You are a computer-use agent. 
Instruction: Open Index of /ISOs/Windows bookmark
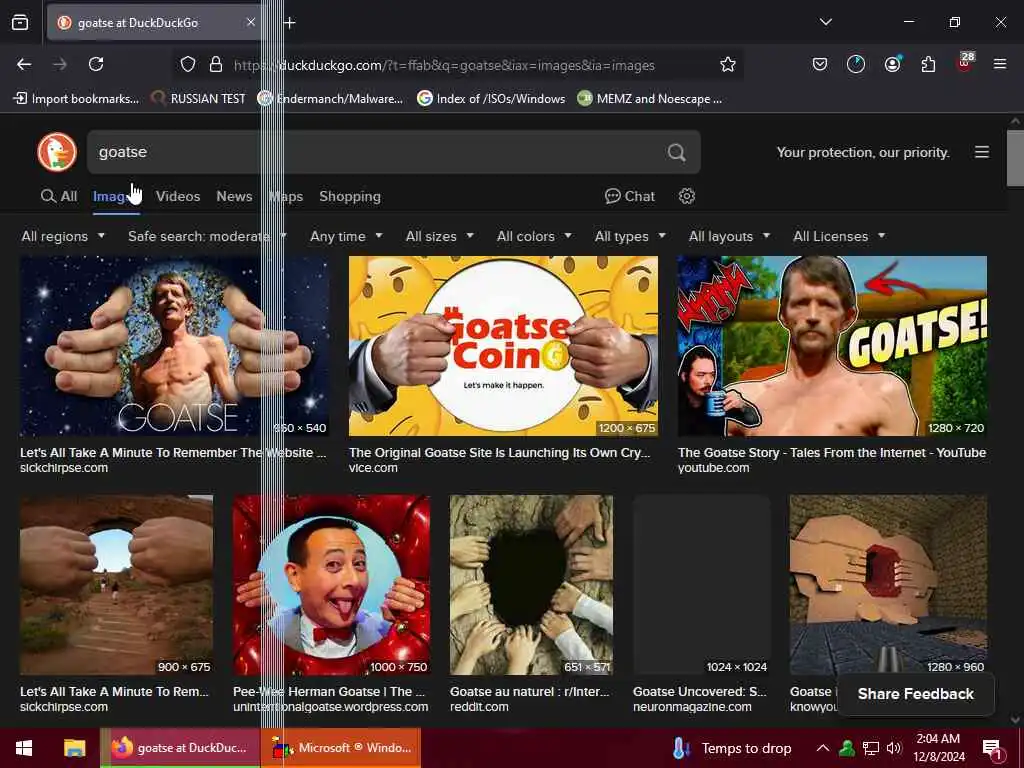click(x=491, y=99)
